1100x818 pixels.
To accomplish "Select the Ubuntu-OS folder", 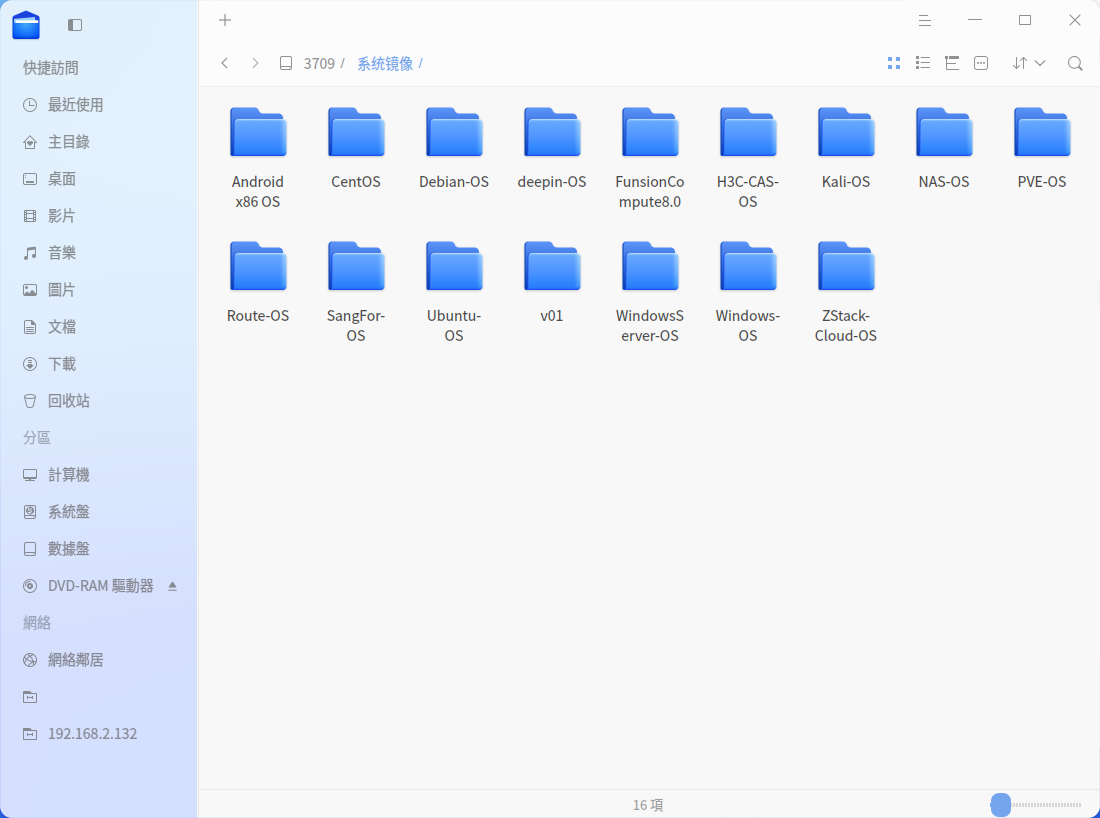I will [x=454, y=292].
